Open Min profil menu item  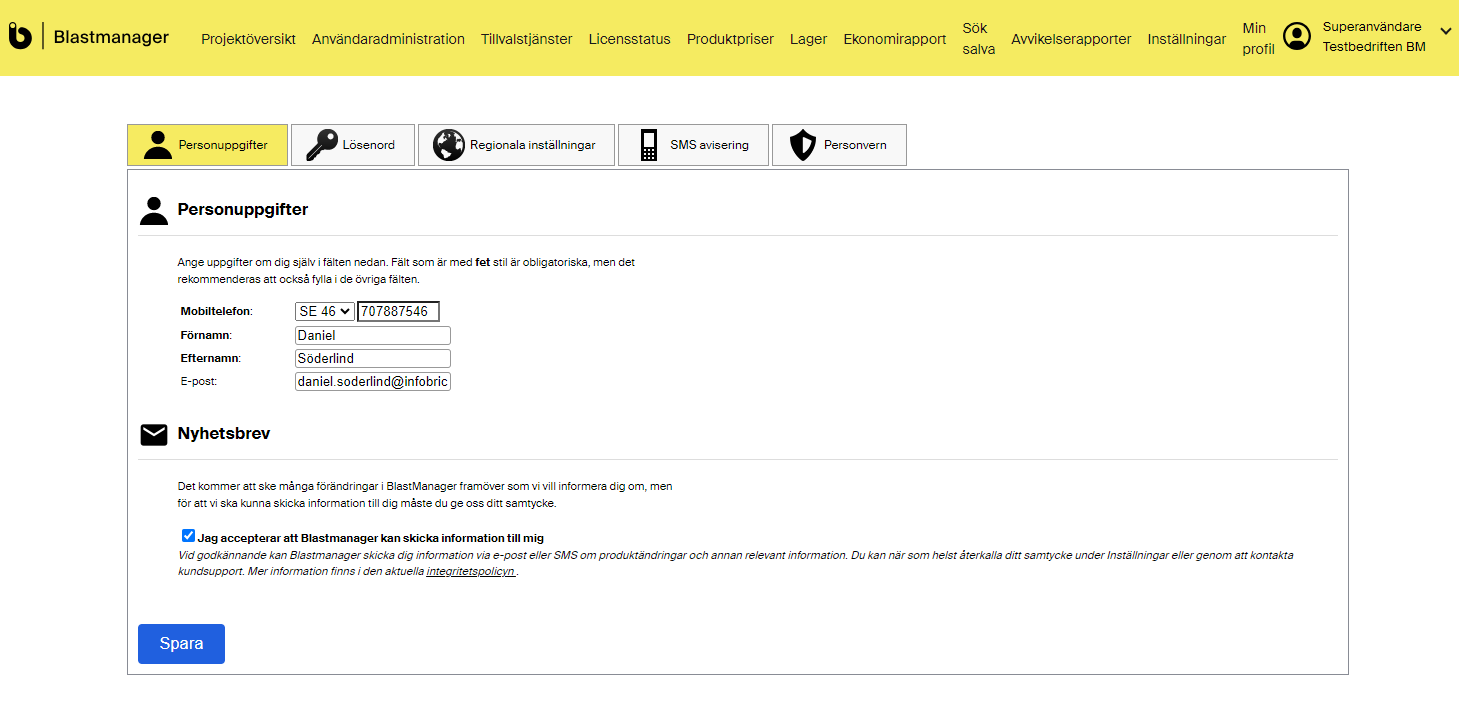1258,38
